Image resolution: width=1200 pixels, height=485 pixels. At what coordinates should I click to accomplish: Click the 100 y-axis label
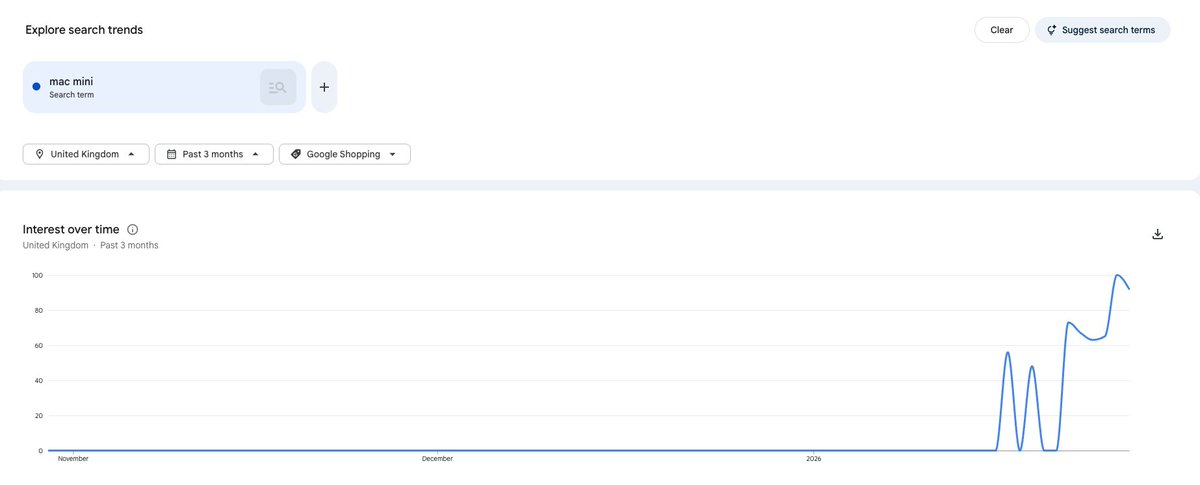coord(36,275)
